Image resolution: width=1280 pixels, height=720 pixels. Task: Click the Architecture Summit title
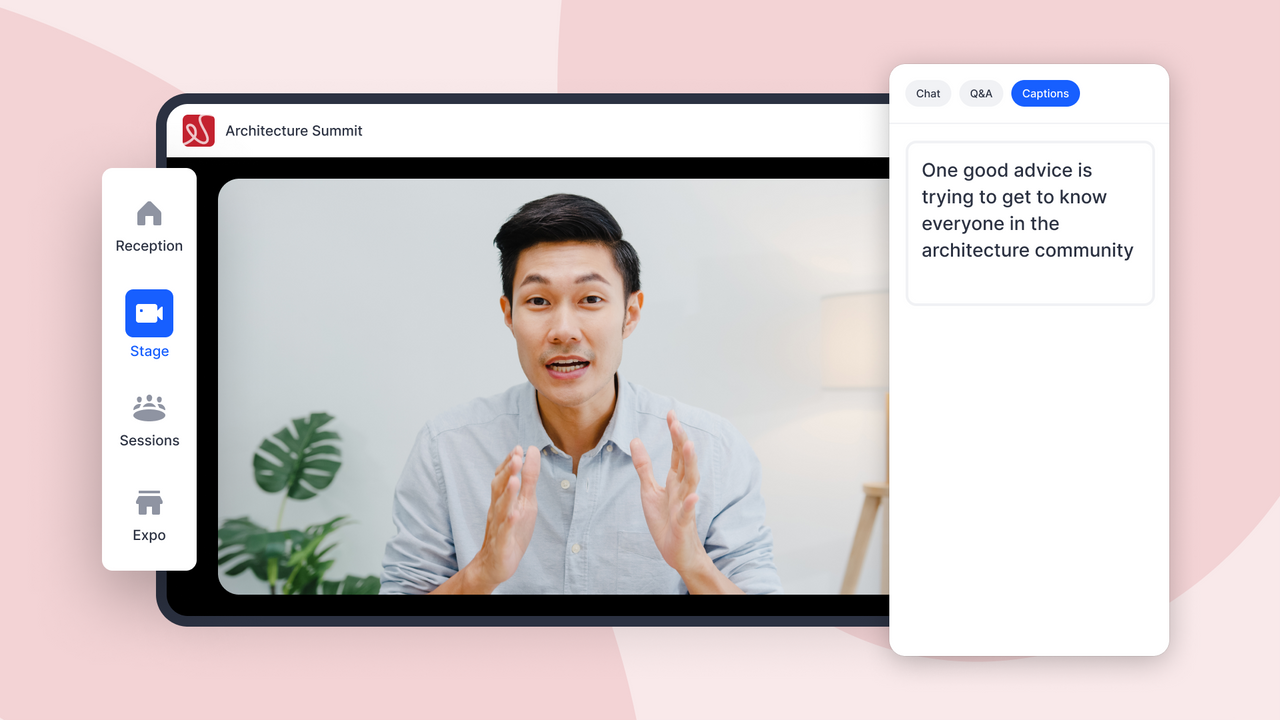[294, 131]
